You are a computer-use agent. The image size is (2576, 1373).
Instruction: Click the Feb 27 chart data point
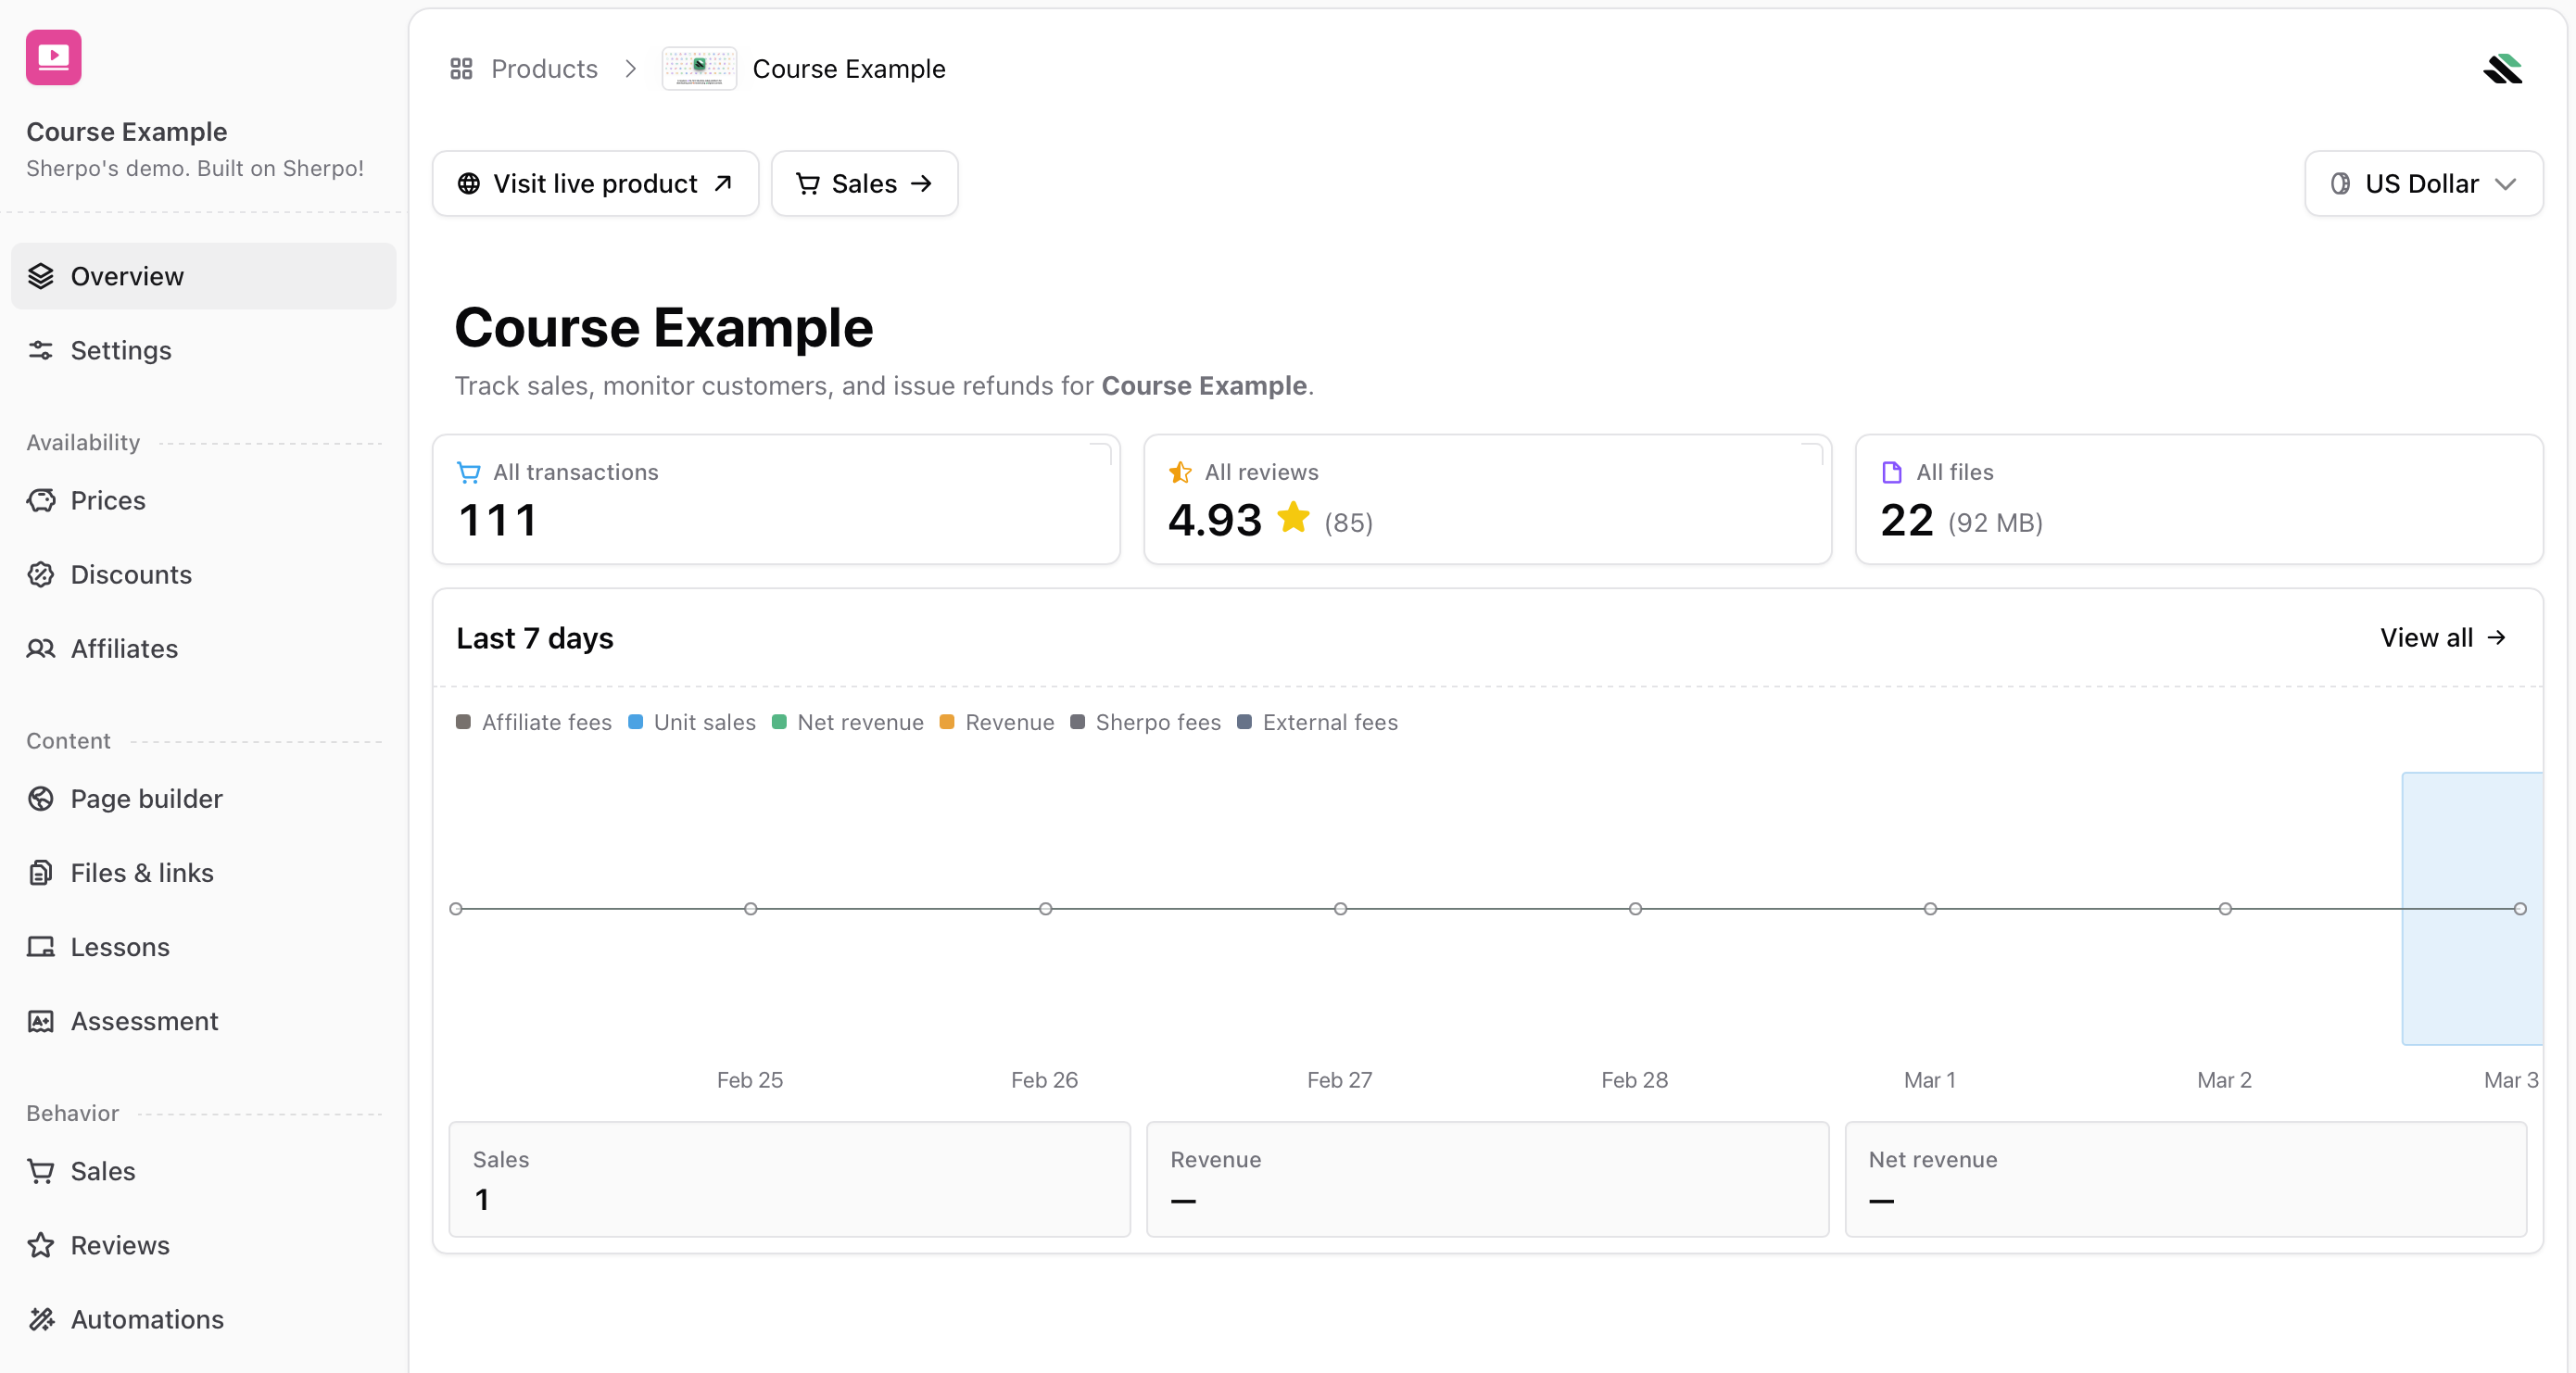point(1340,909)
